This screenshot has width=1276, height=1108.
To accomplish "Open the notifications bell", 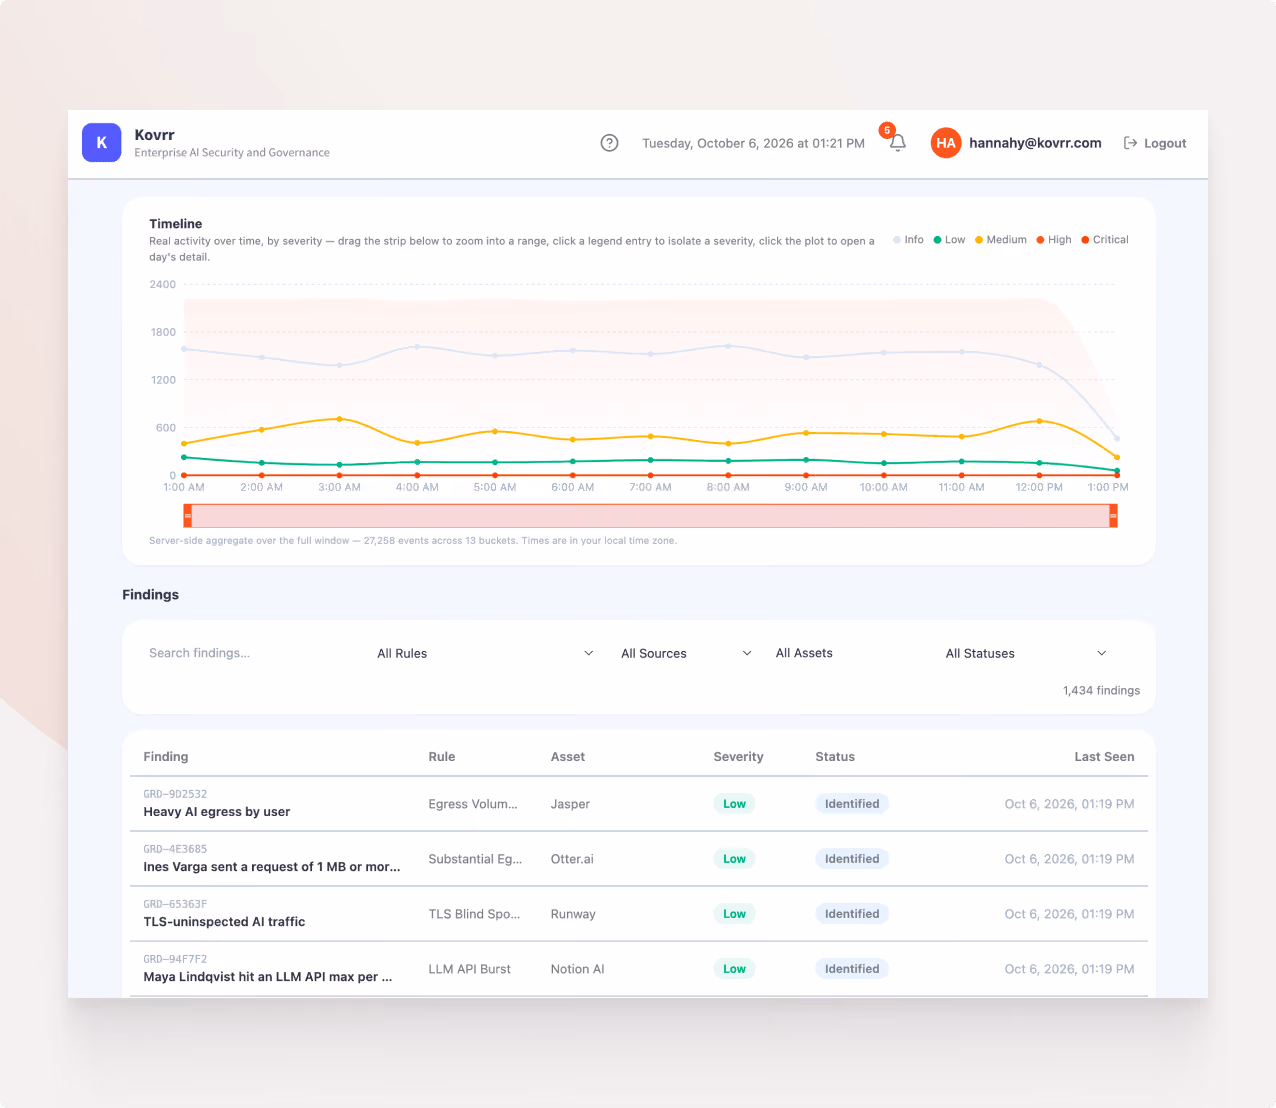I will pyautogui.click(x=897, y=143).
